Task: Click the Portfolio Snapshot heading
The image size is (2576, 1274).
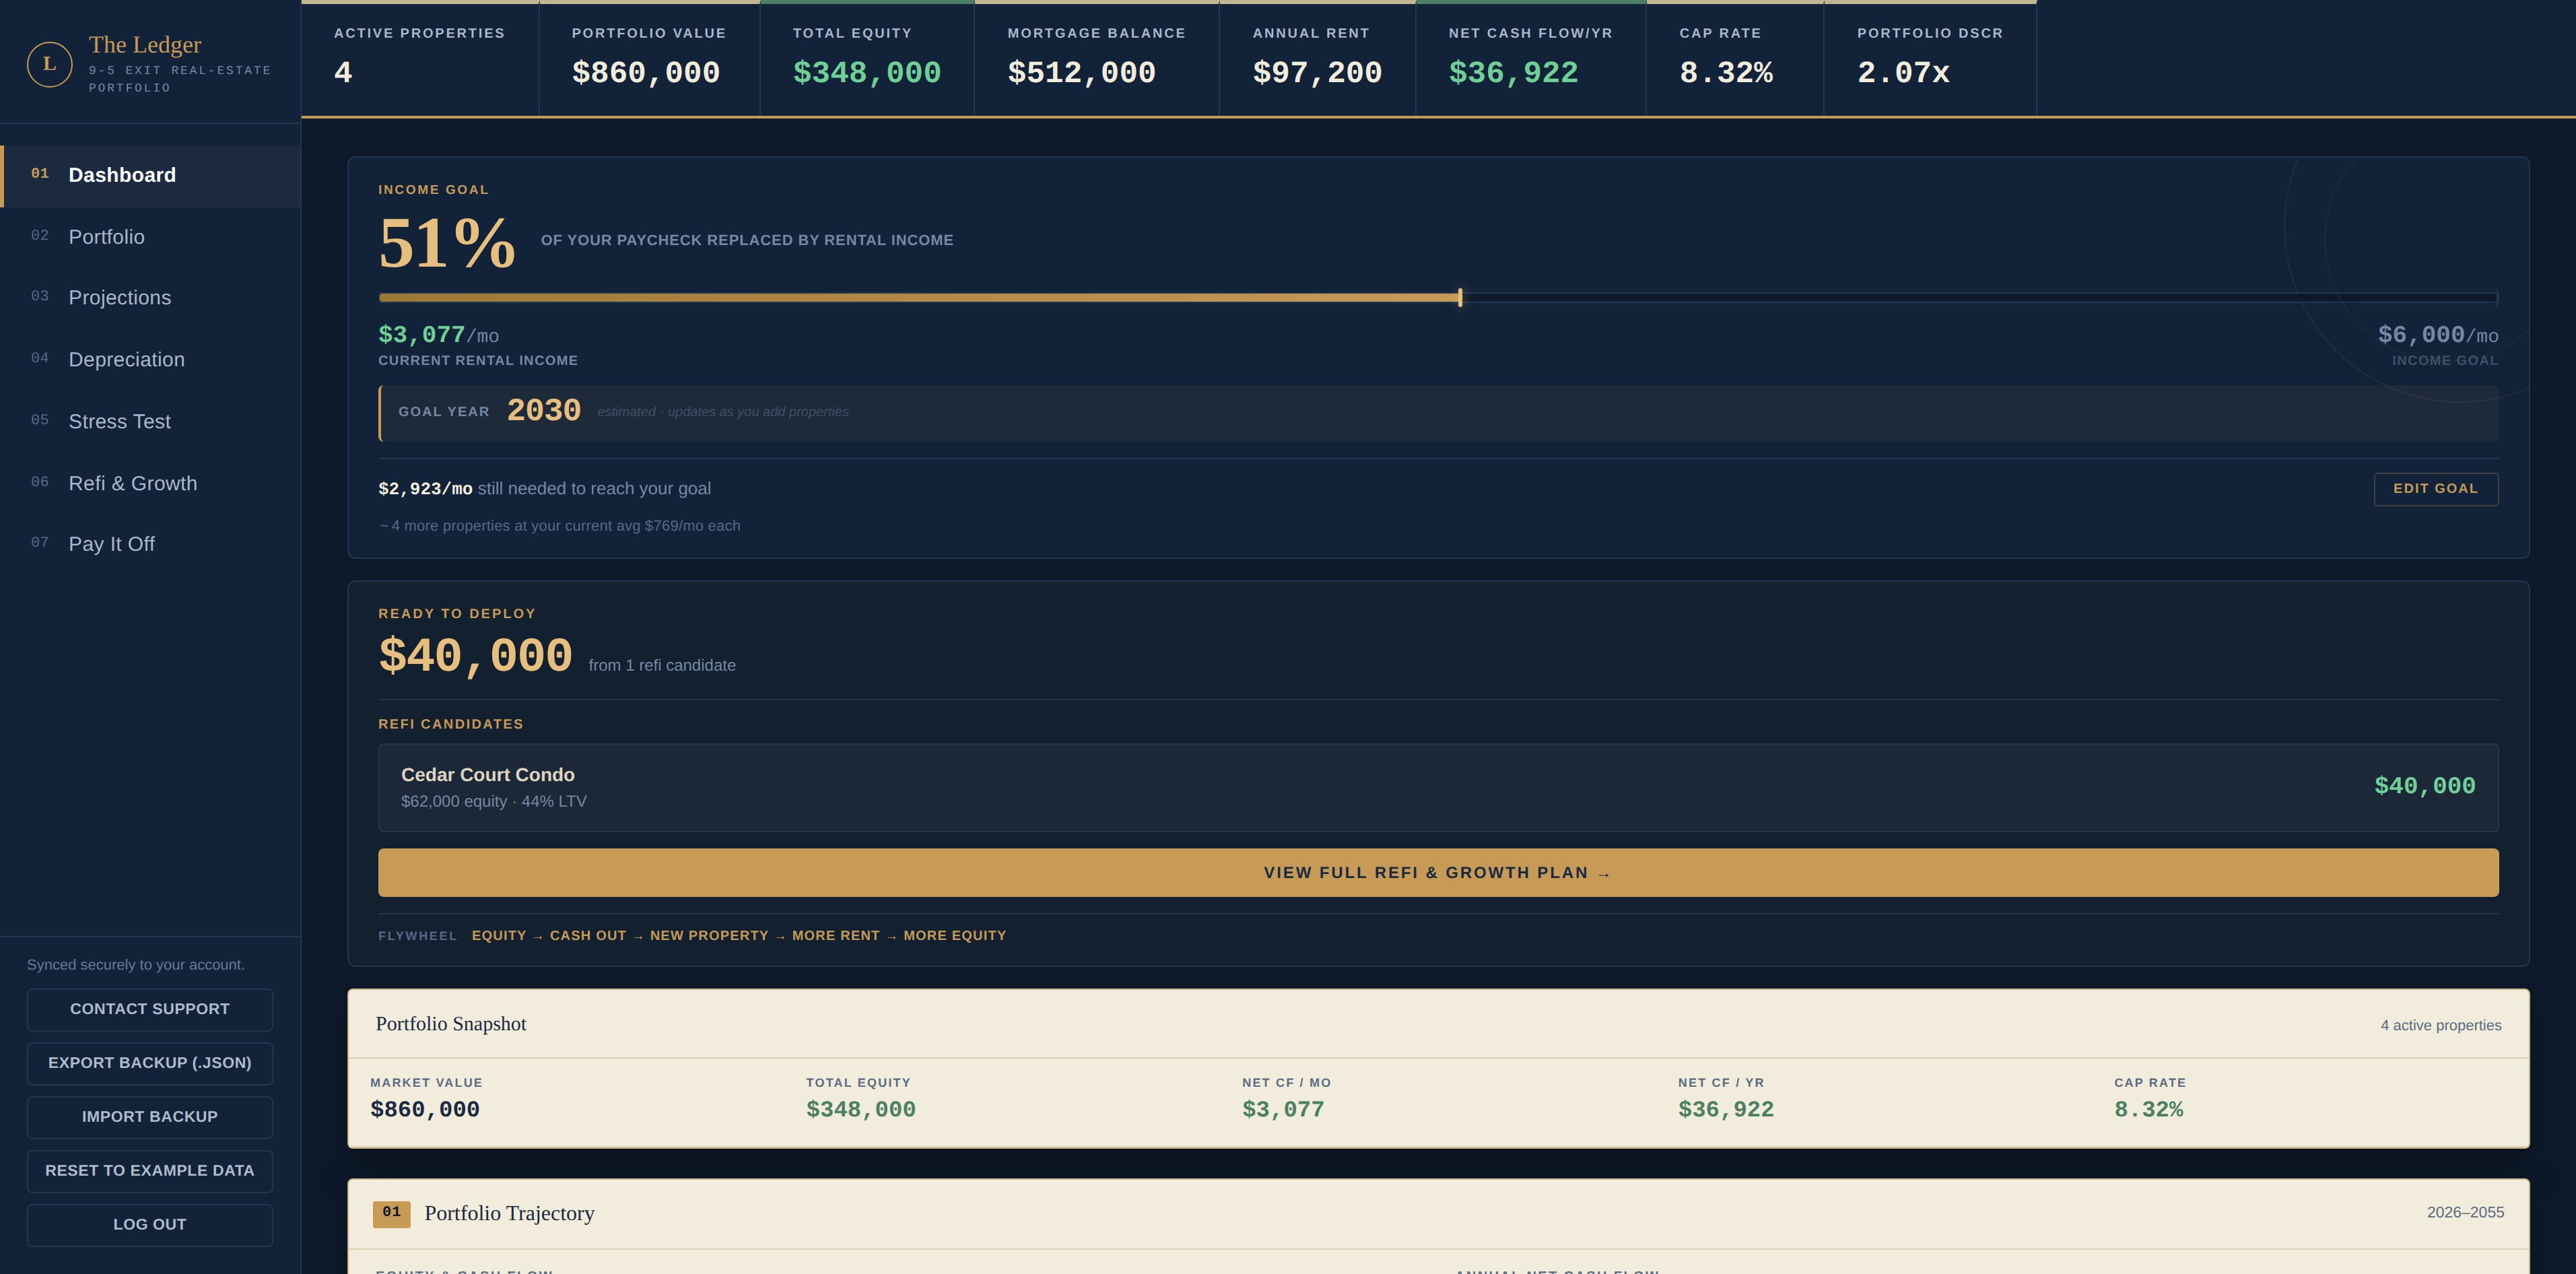Action: pos(451,1024)
